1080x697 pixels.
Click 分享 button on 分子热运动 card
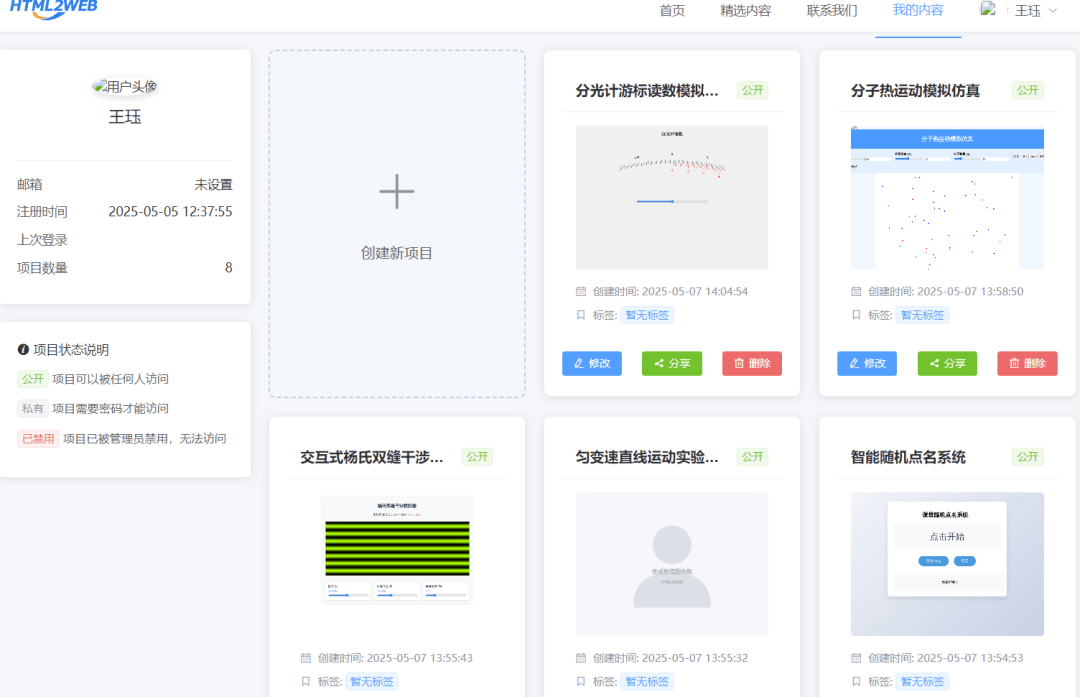tap(947, 363)
